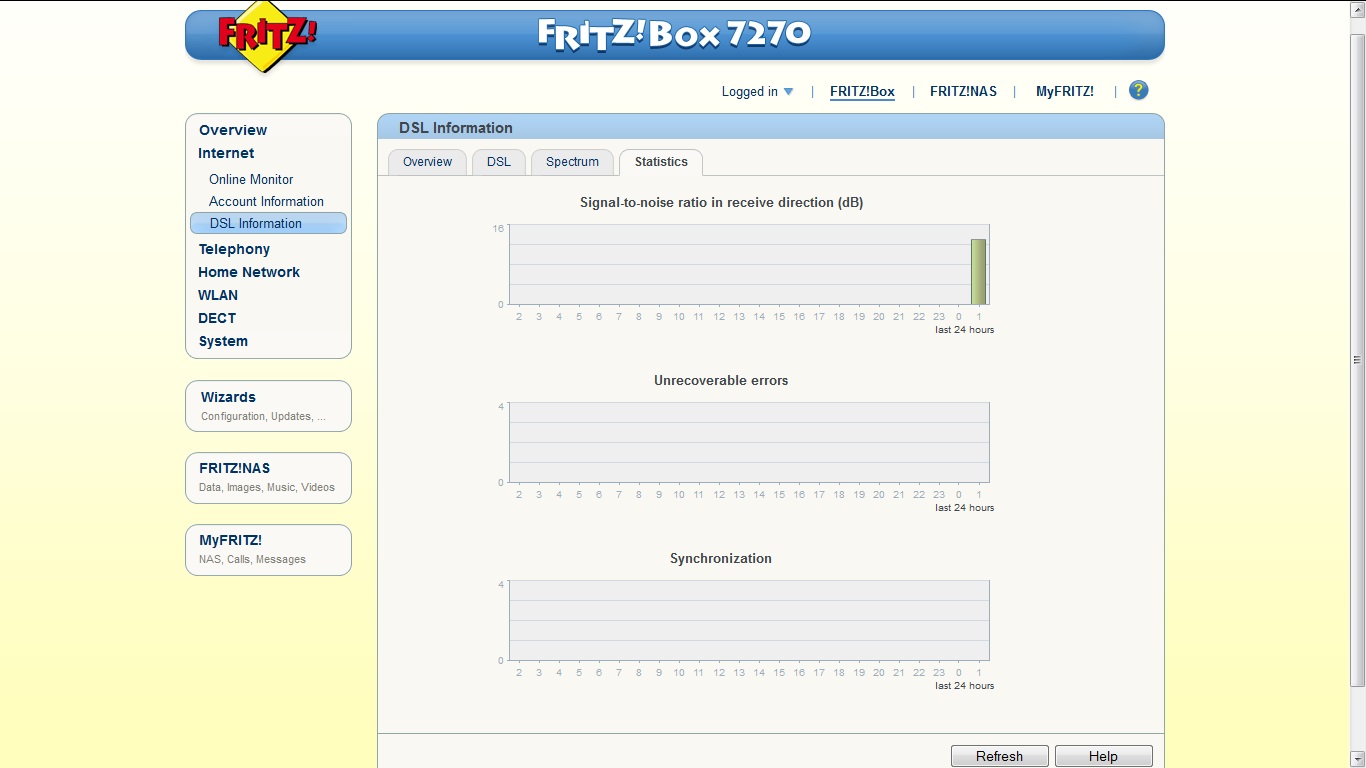Open the System menu section
The image size is (1366, 768).
(x=223, y=341)
